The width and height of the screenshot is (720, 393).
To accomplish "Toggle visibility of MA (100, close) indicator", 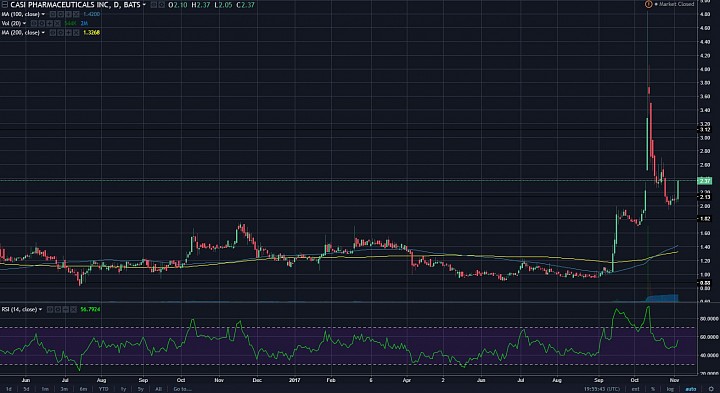I will click(52, 14).
